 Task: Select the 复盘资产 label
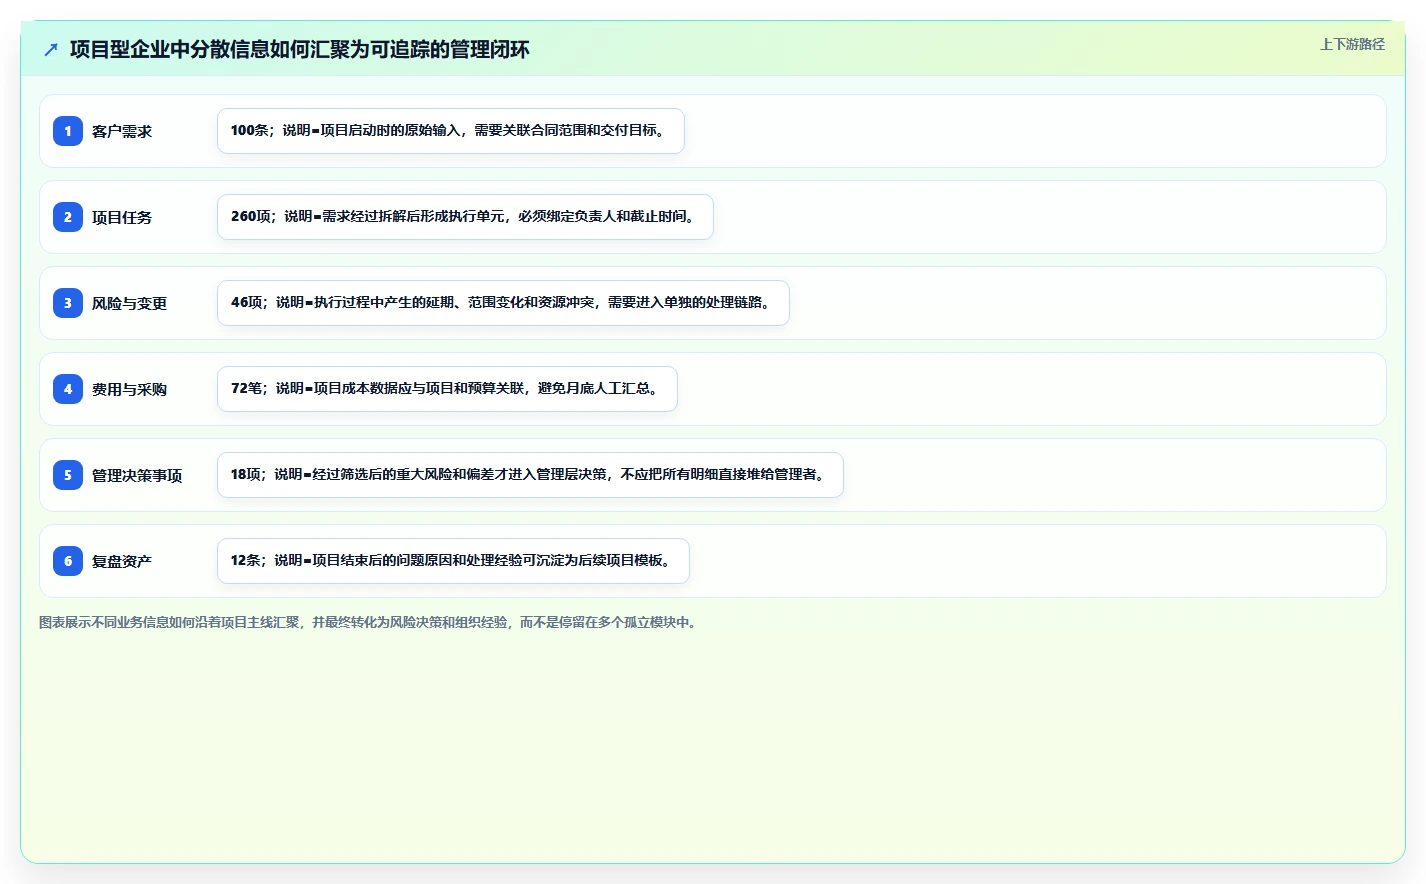coord(122,561)
